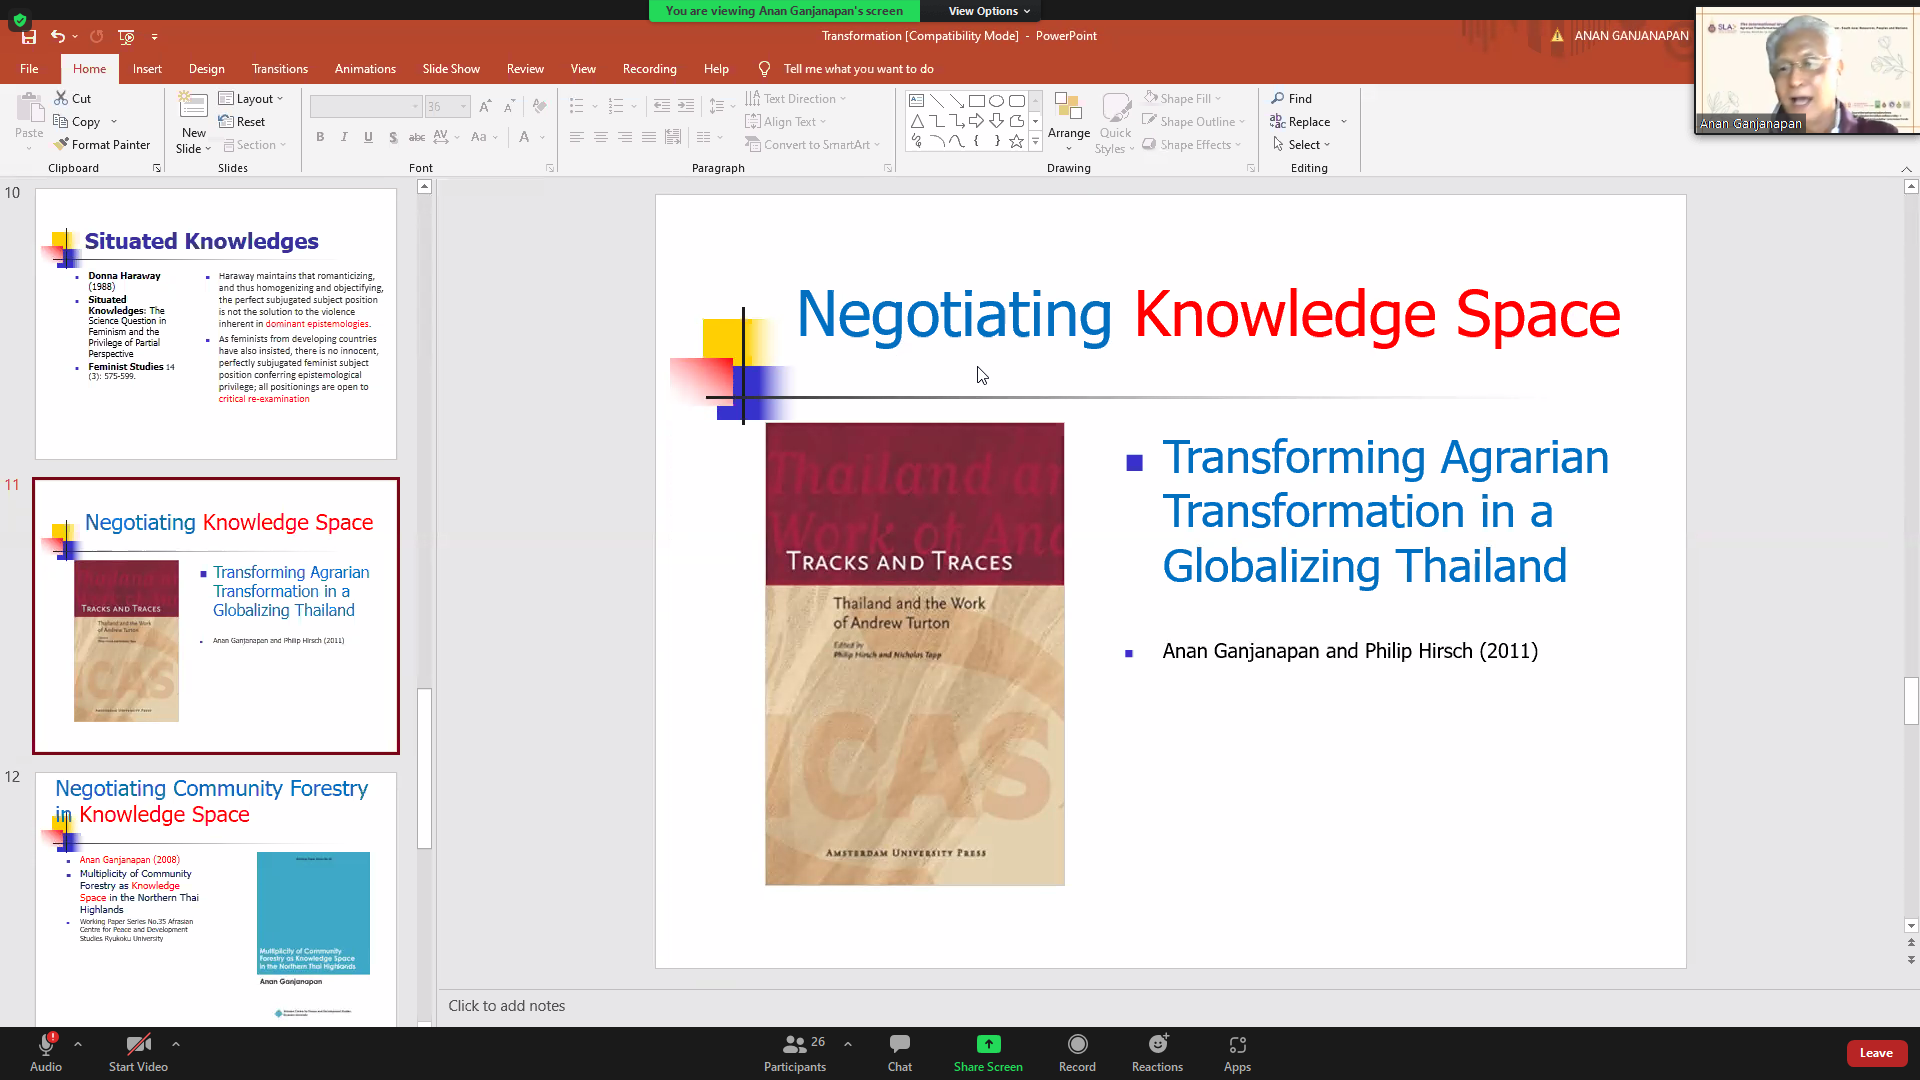Screen dimensions: 1920x1080
Task: Open the Slide Show tab
Action: (x=451, y=69)
